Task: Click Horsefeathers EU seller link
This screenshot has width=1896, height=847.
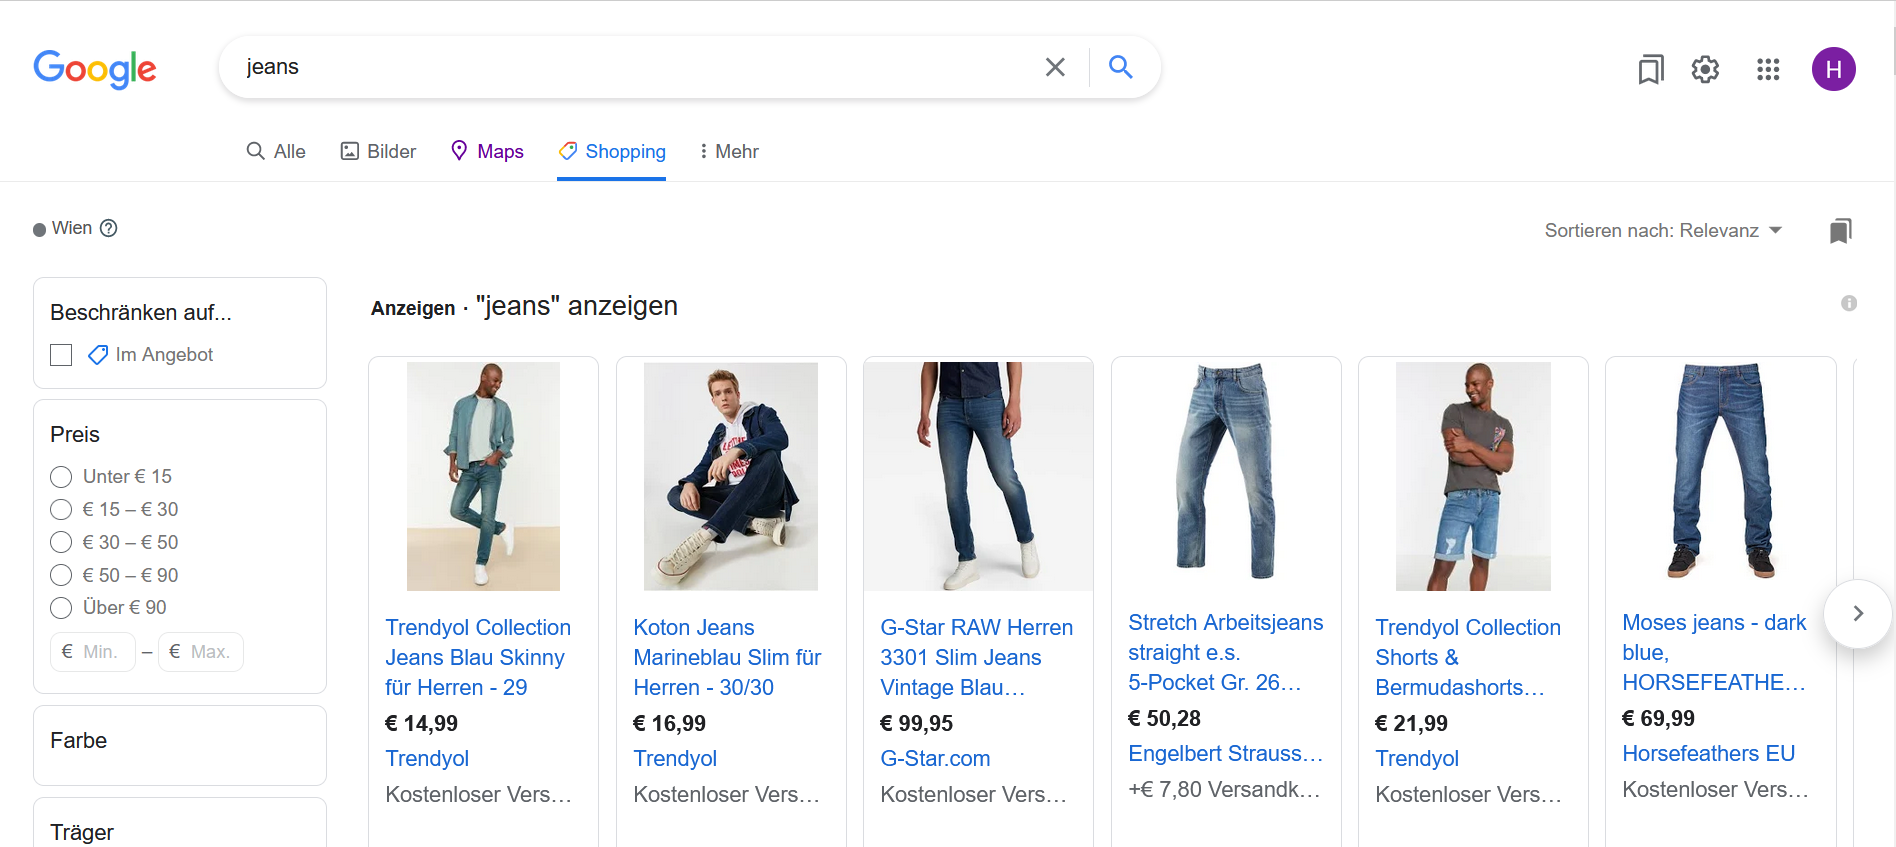Action: 1708,754
